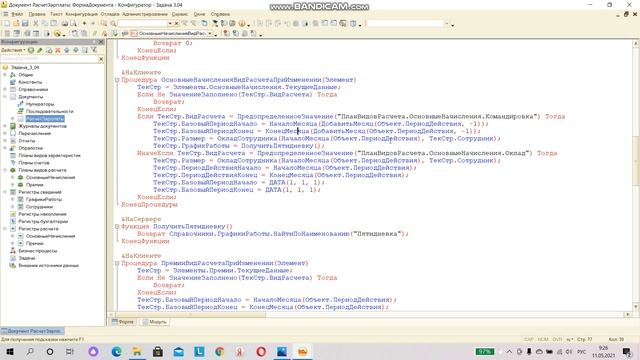Click the Copy toolbar icon
640x360 pixels.
coord(44,24)
